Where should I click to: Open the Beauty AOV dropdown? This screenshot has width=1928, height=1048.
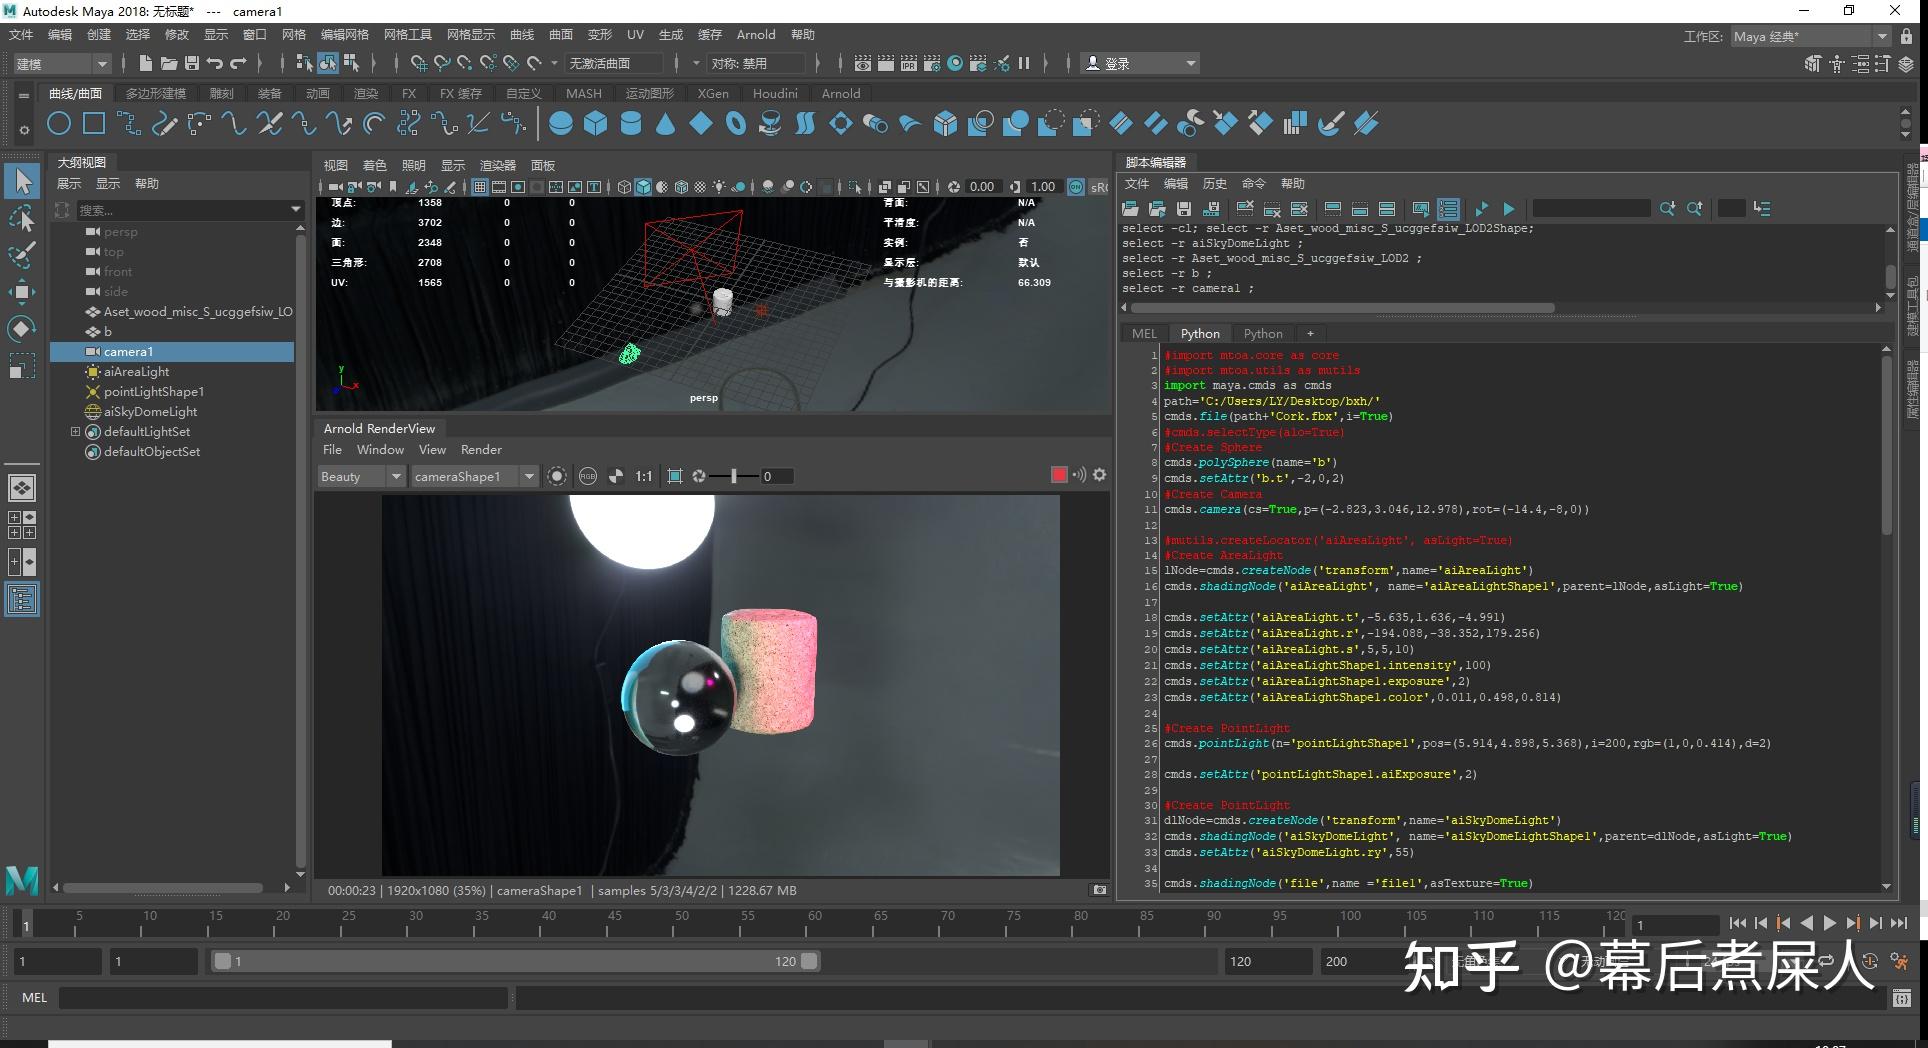coord(395,476)
